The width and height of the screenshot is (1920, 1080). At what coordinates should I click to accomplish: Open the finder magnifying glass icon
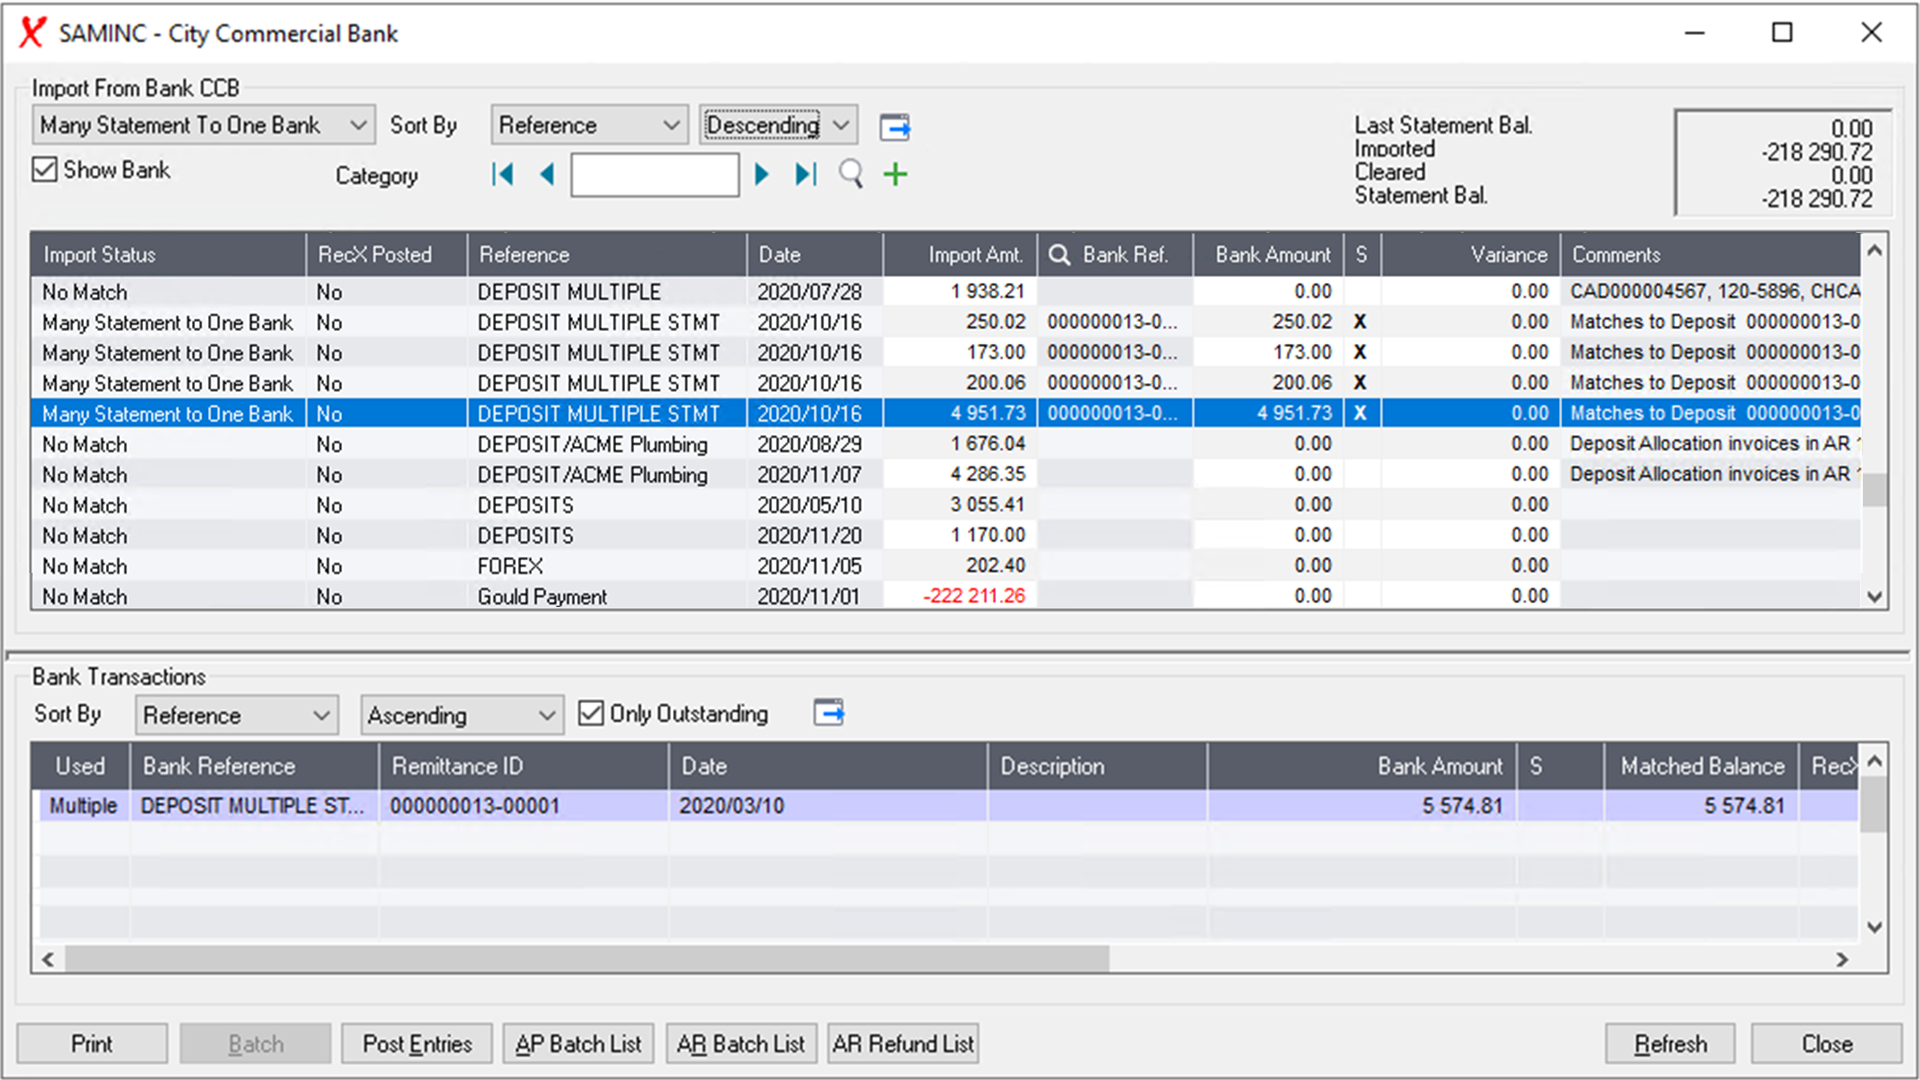tap(850, 174)
